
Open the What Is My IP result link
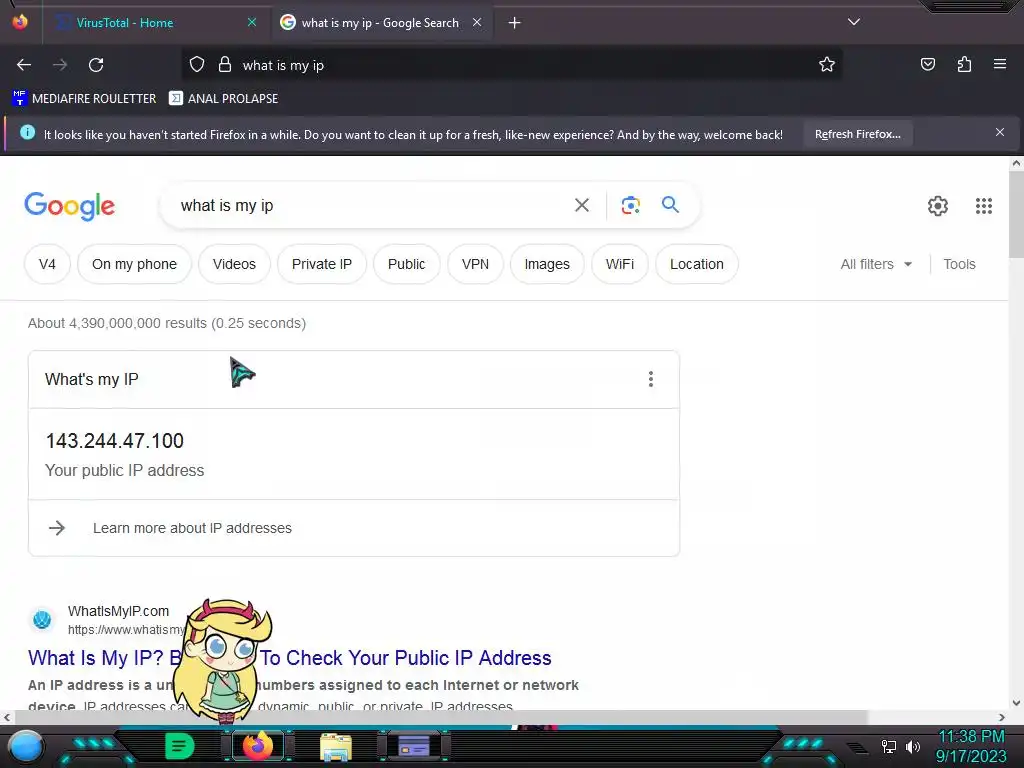click(289, 658)
